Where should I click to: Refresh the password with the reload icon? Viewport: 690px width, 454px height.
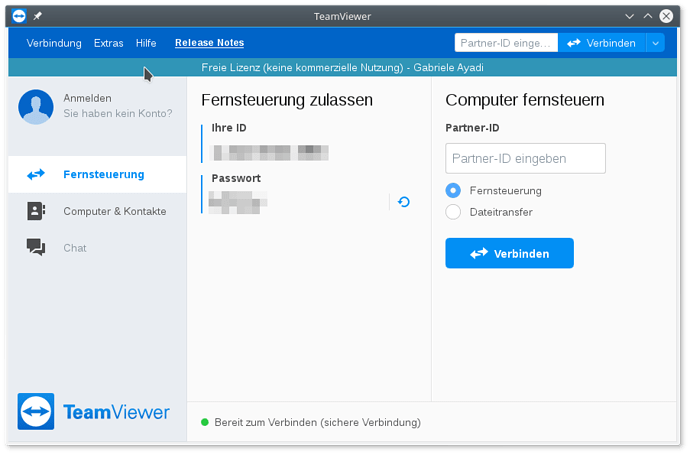pos(404,202)
